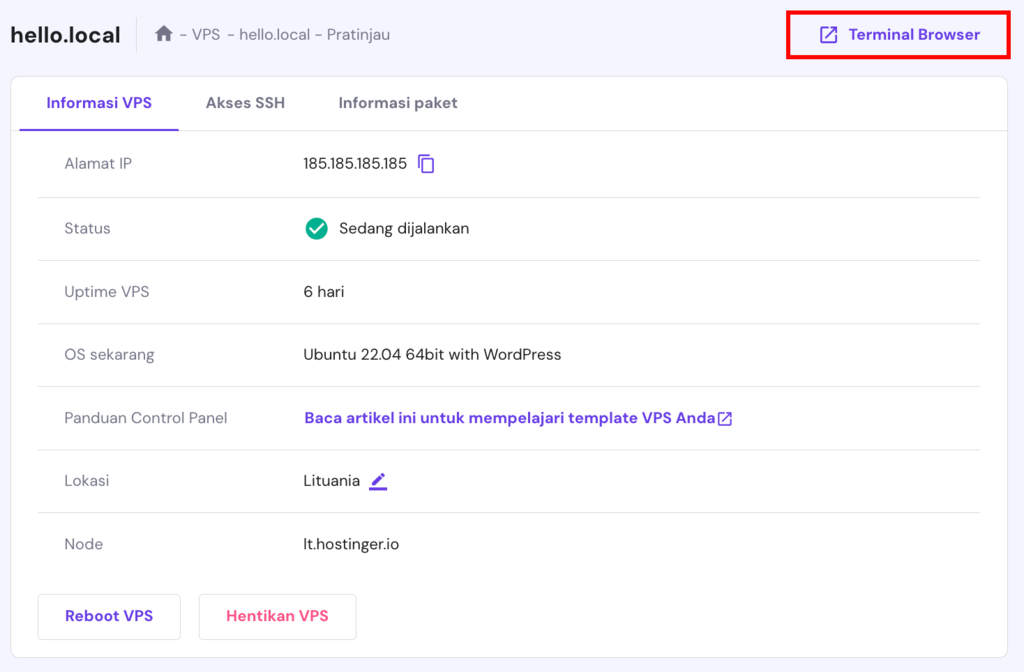Image resolution: width=1024 pixels, height=672 pixels.
Task: Click the green status checkmark icon
Action: [x=316, y=228]
